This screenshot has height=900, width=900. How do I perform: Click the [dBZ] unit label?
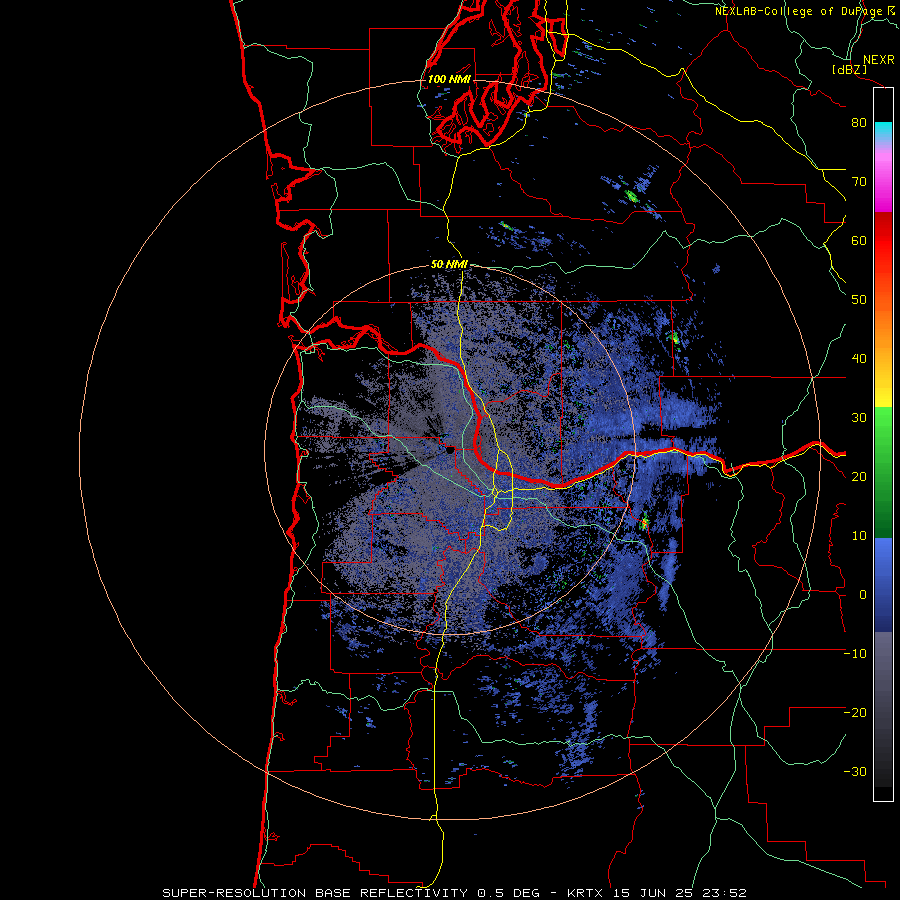tap(849, 70)
